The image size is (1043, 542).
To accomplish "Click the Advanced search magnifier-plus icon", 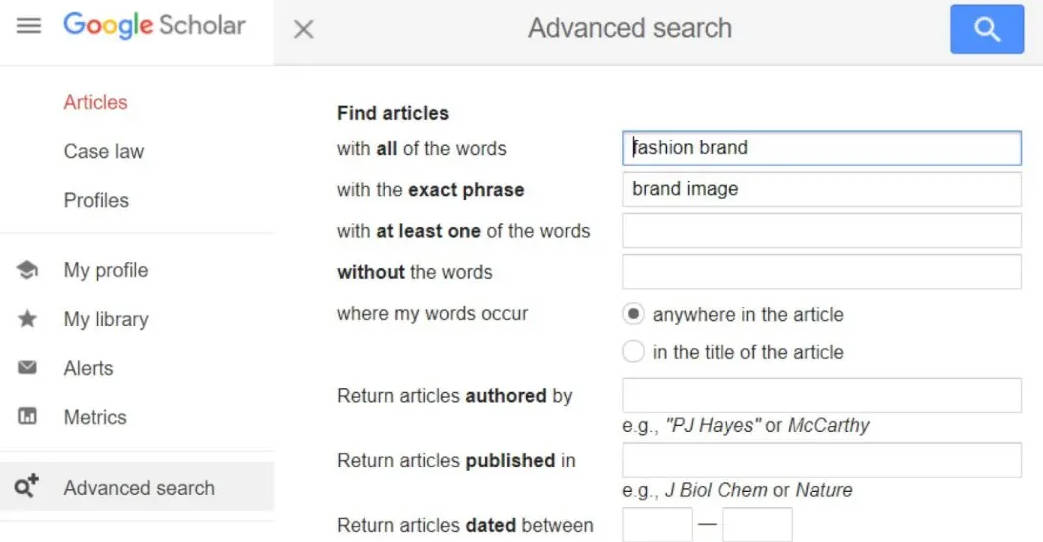I will point(27,487).
